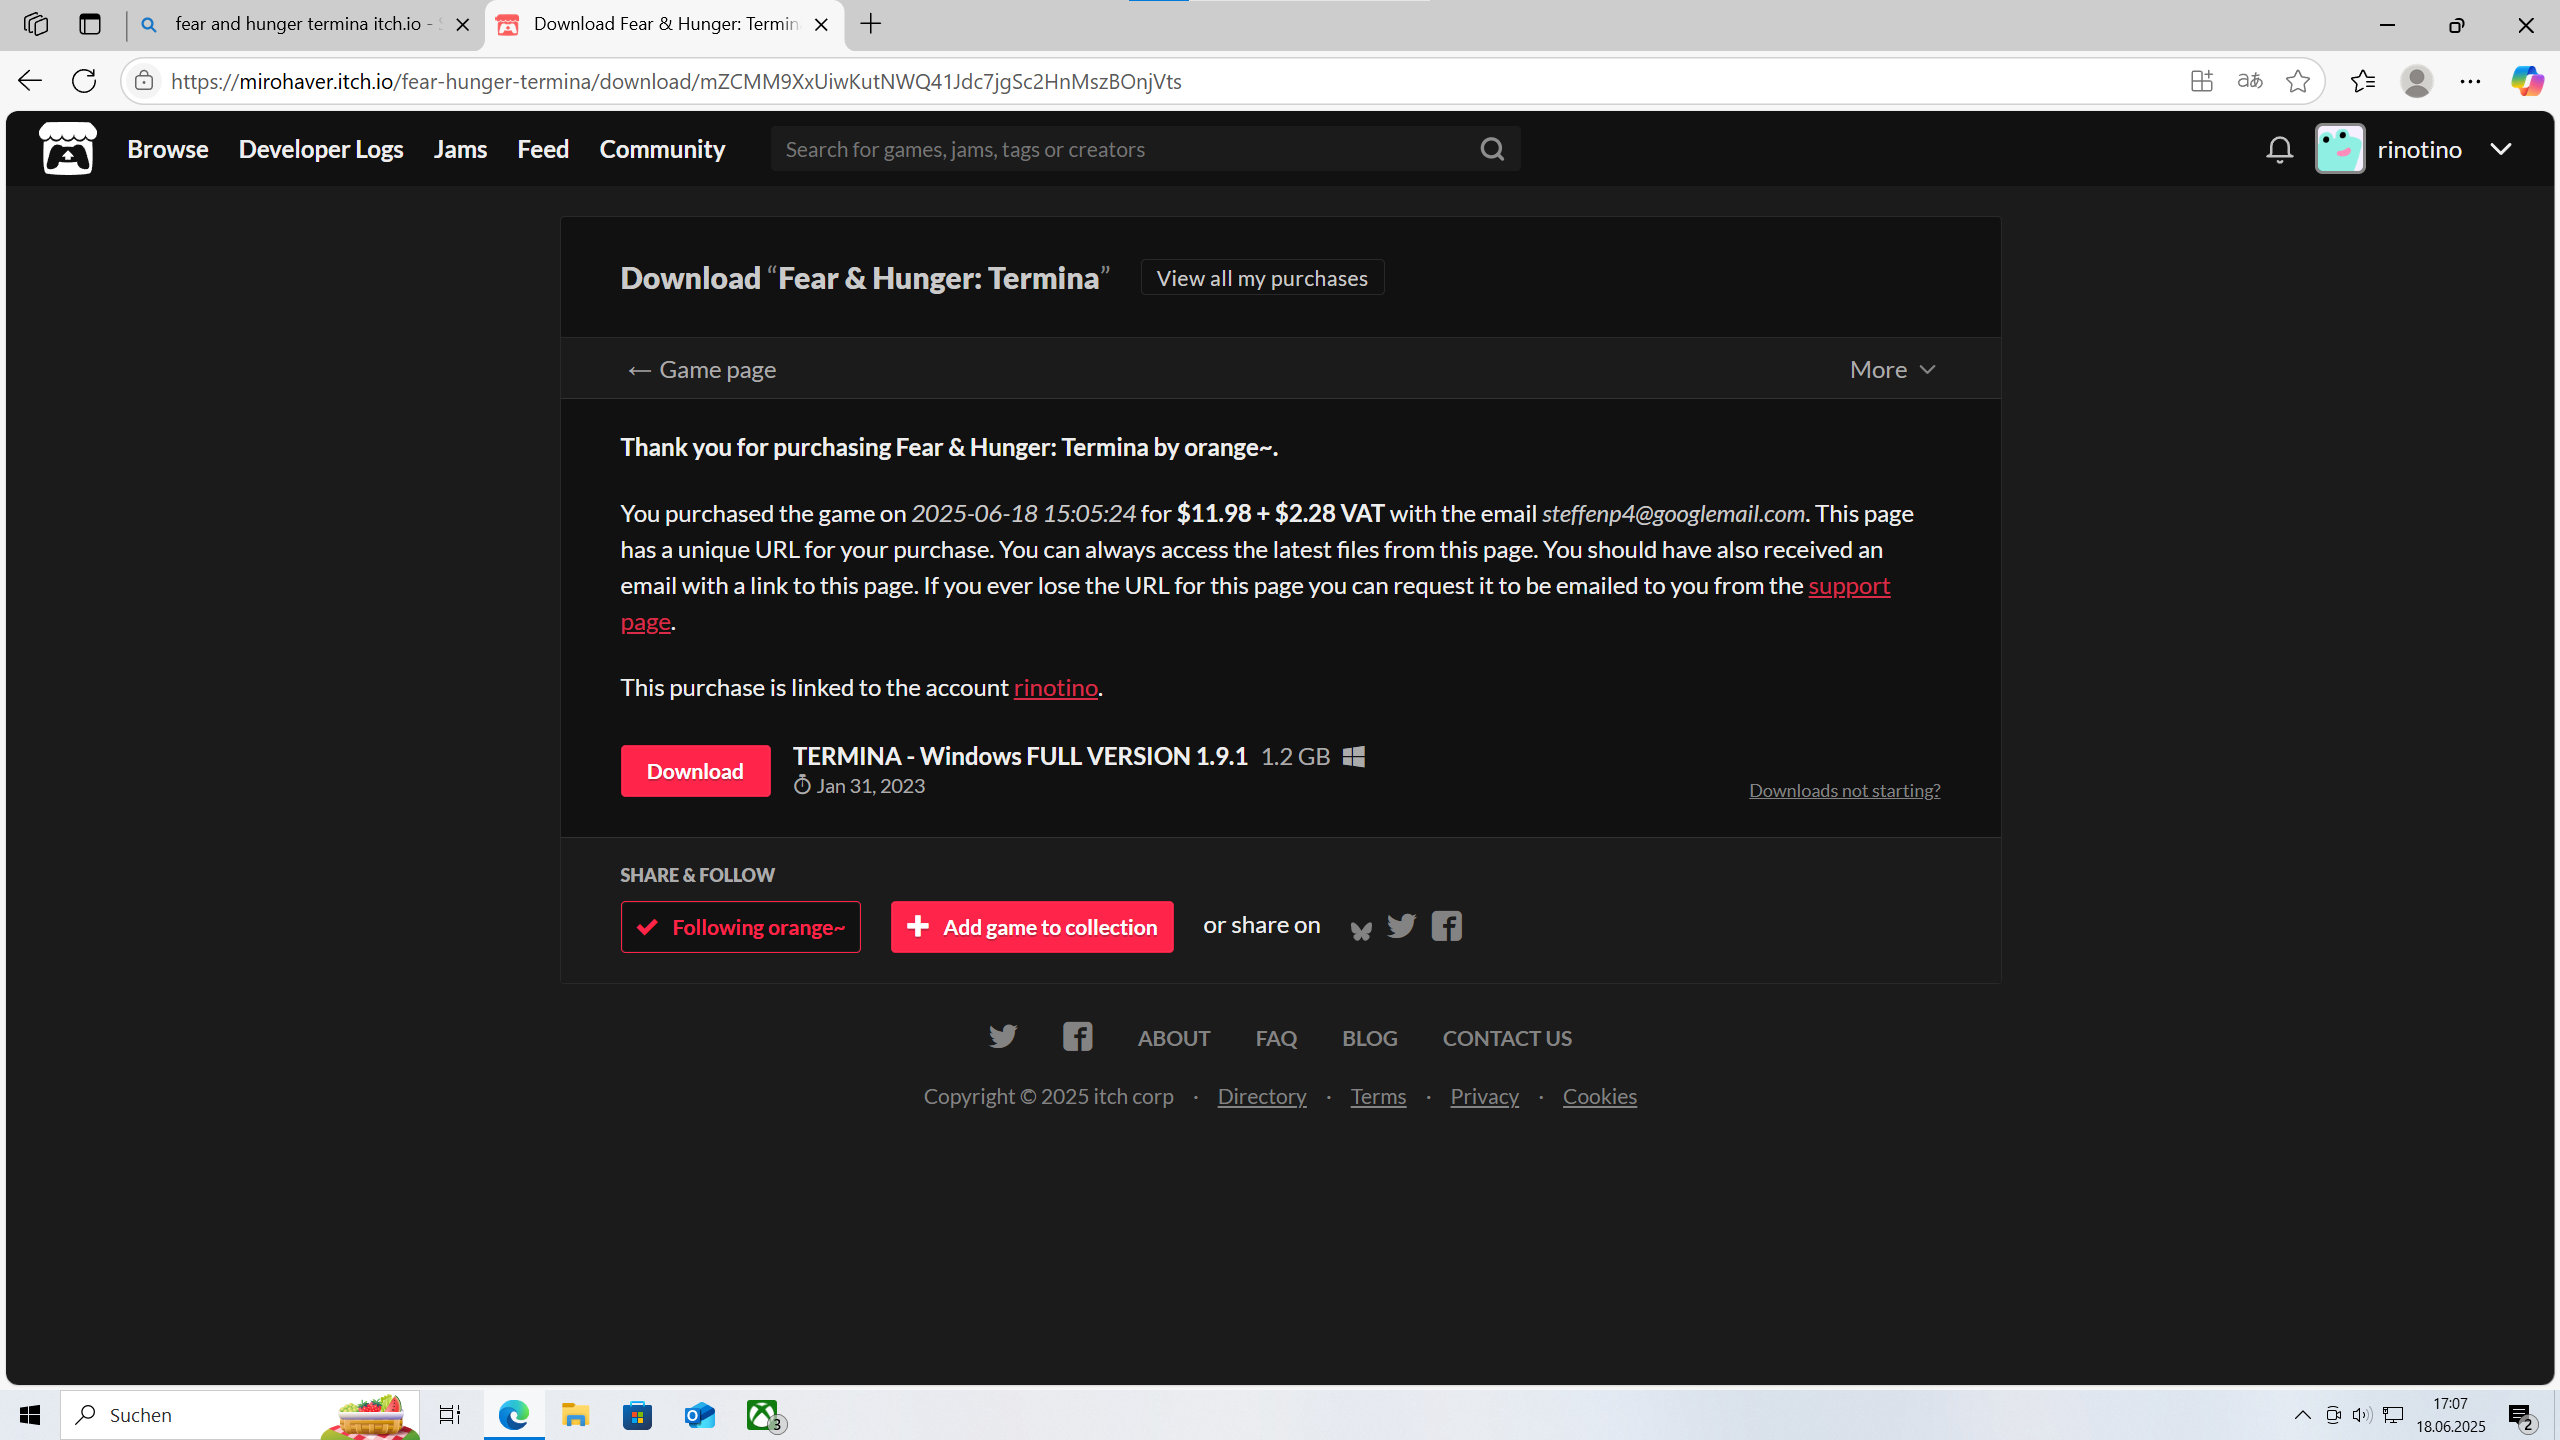2560x1440 pixels.
Task: Select the Download Fear & Hunger tab
Action: (665, 24)
